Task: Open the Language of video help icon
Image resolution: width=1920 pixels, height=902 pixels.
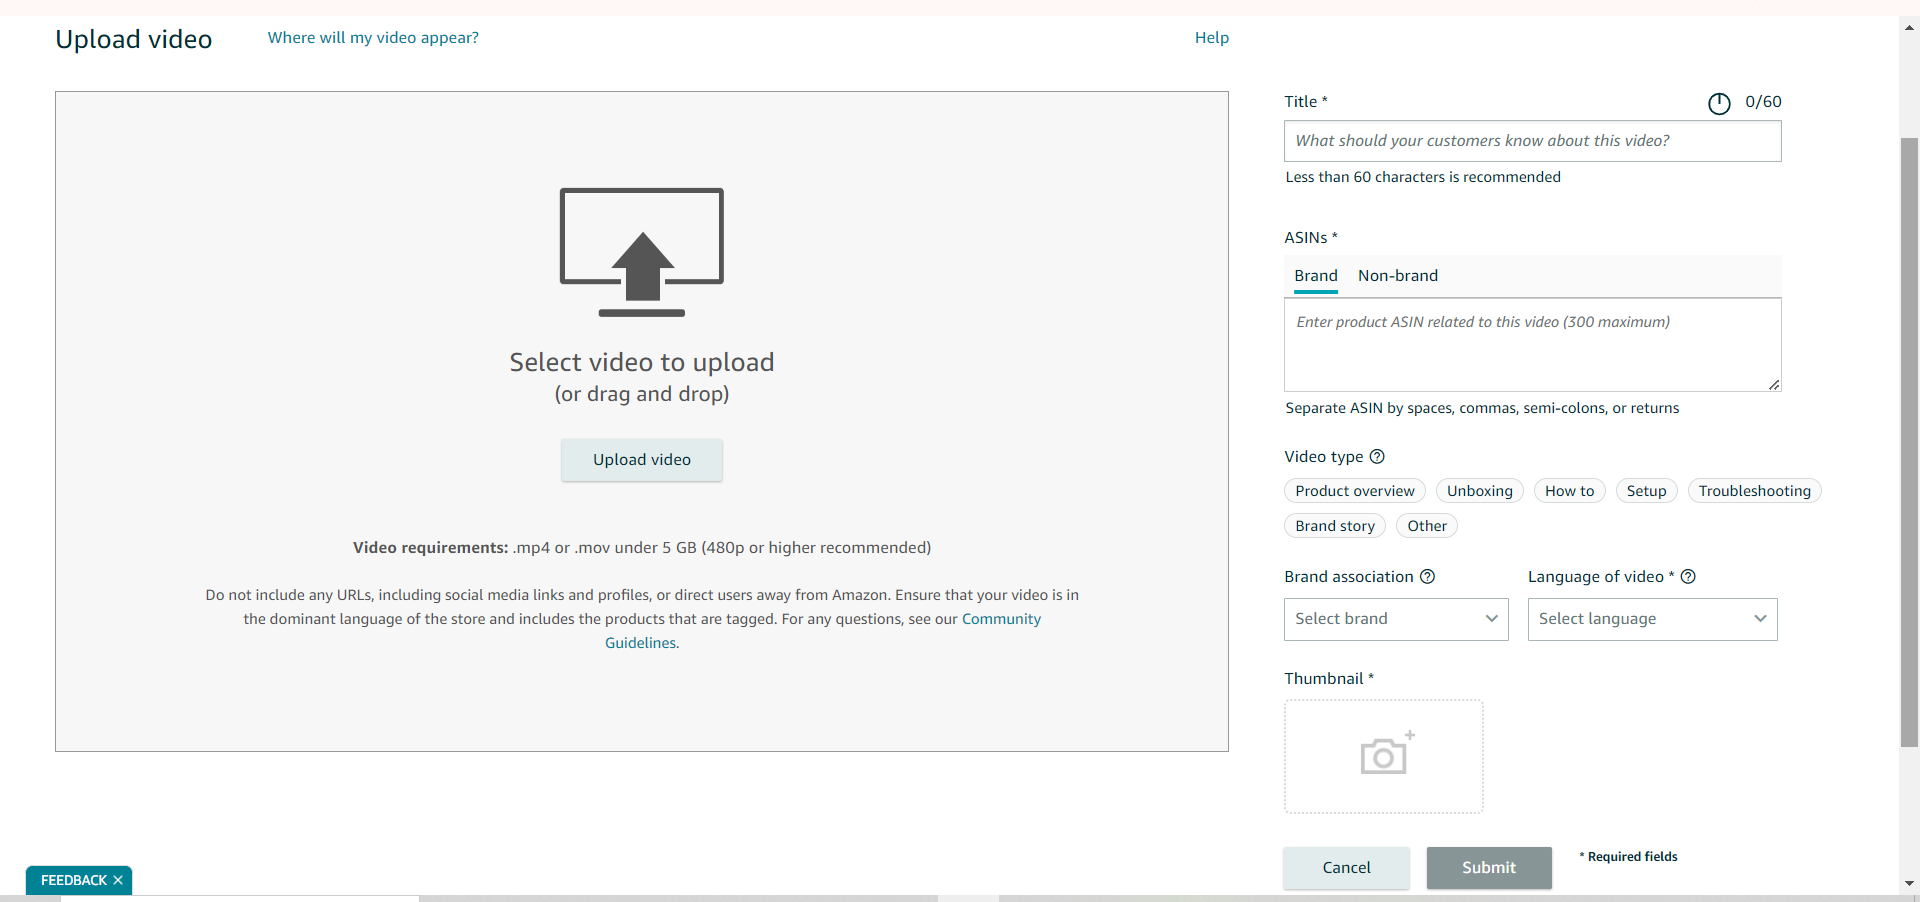Action: pyautogui.click(x=1688, y=577)
